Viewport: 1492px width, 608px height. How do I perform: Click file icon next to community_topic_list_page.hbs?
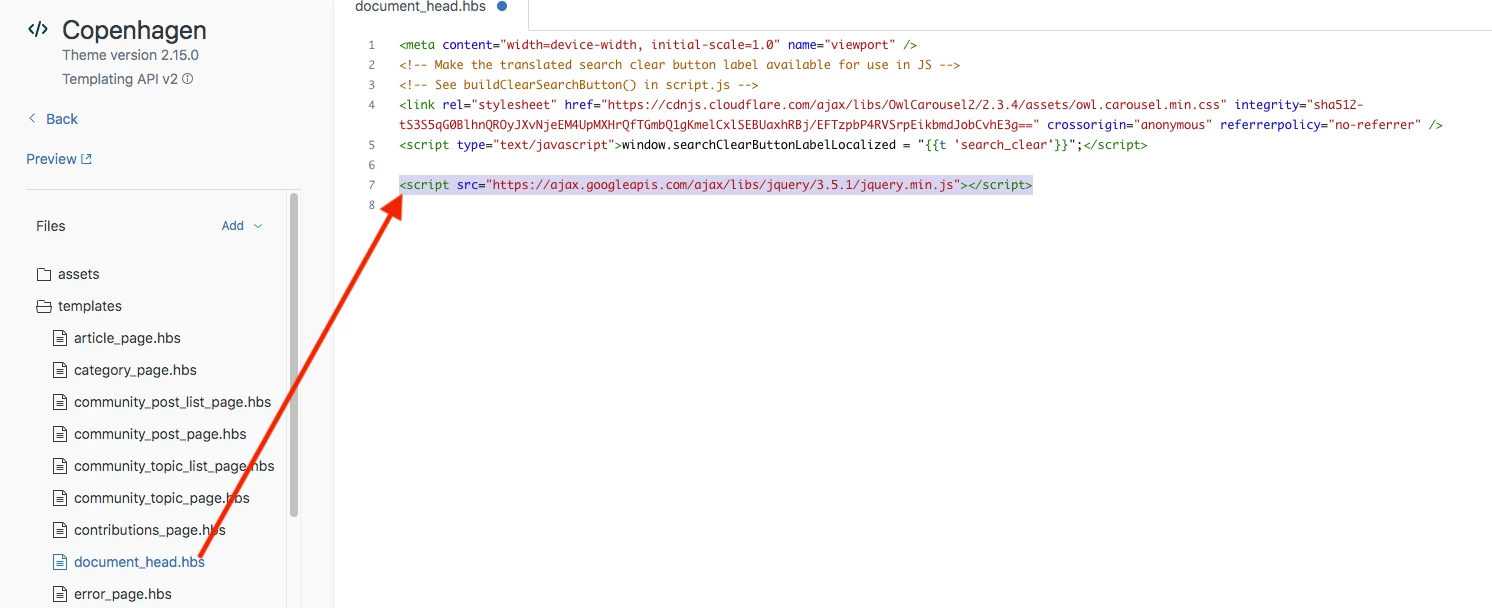pyautogui.click(x=60, y=466)
